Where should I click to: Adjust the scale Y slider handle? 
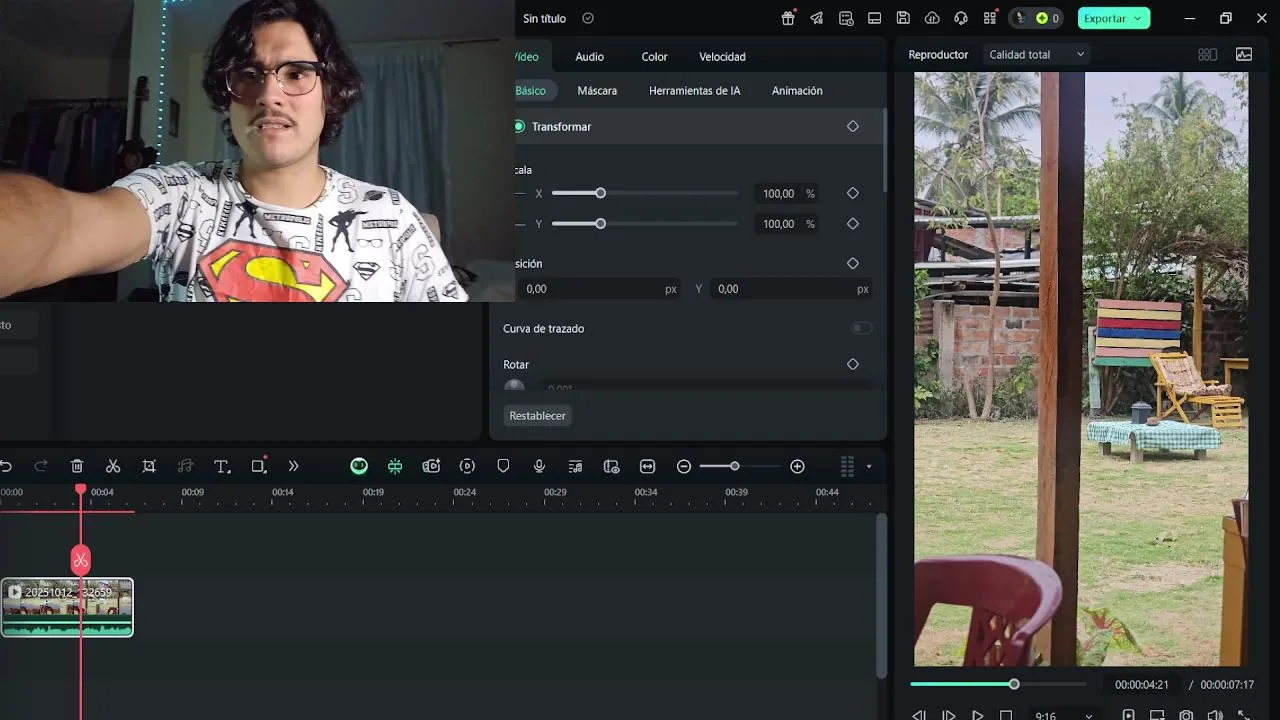(600, 223)
